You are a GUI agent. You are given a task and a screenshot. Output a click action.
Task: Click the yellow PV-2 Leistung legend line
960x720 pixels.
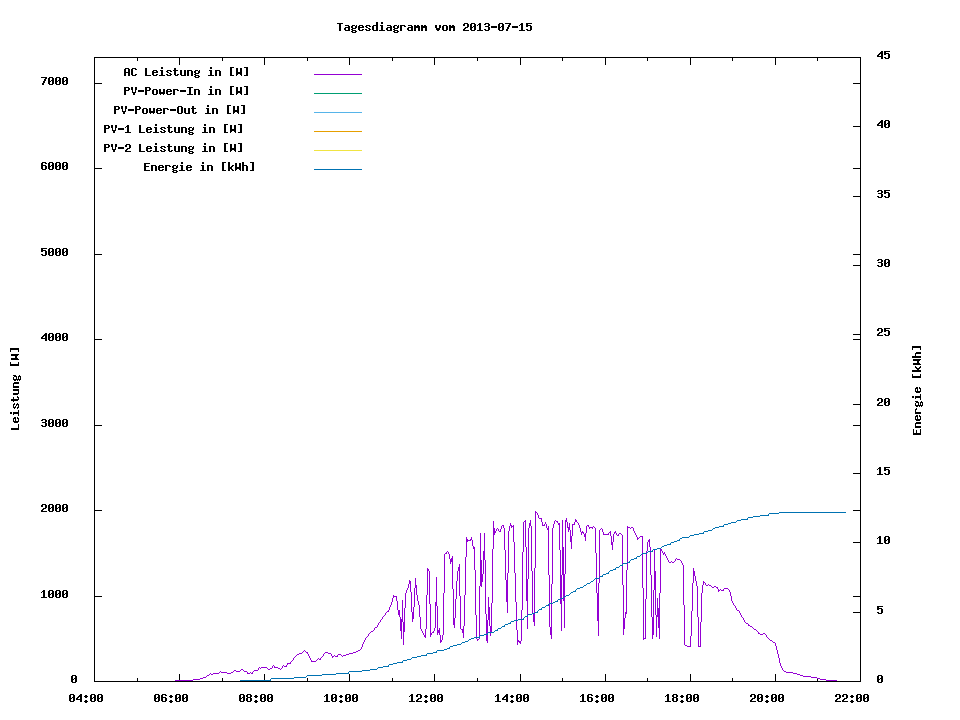[337, 150]
